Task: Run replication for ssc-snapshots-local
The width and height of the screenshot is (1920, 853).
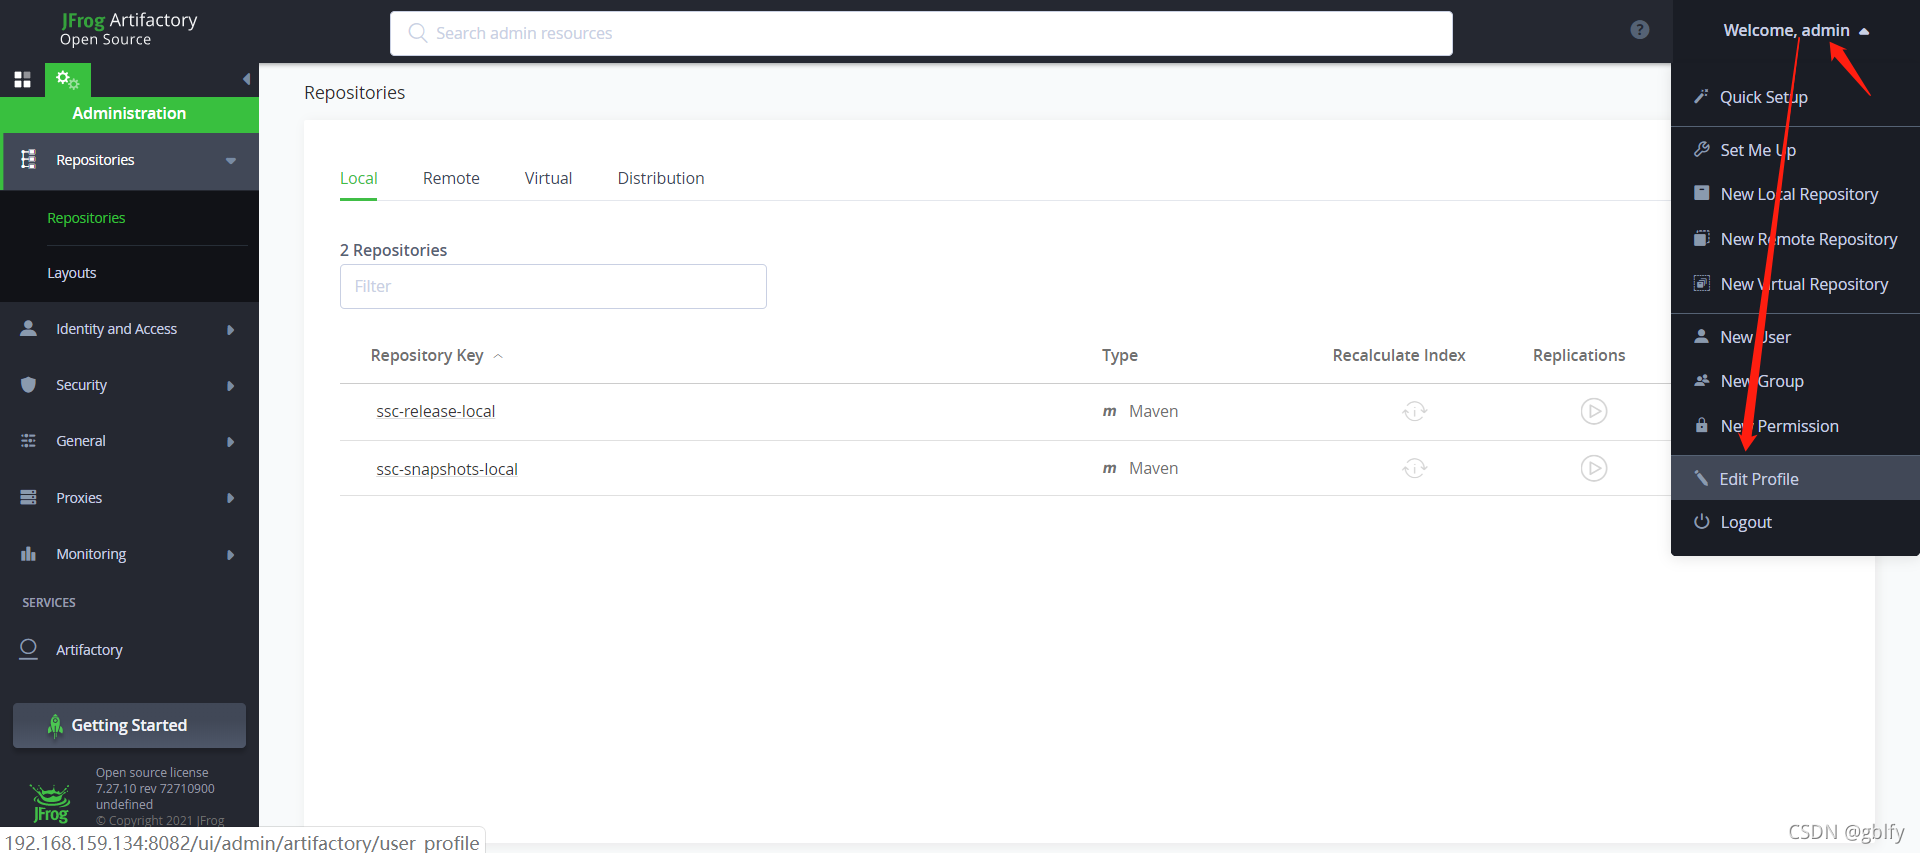Action: [1593, 468]
